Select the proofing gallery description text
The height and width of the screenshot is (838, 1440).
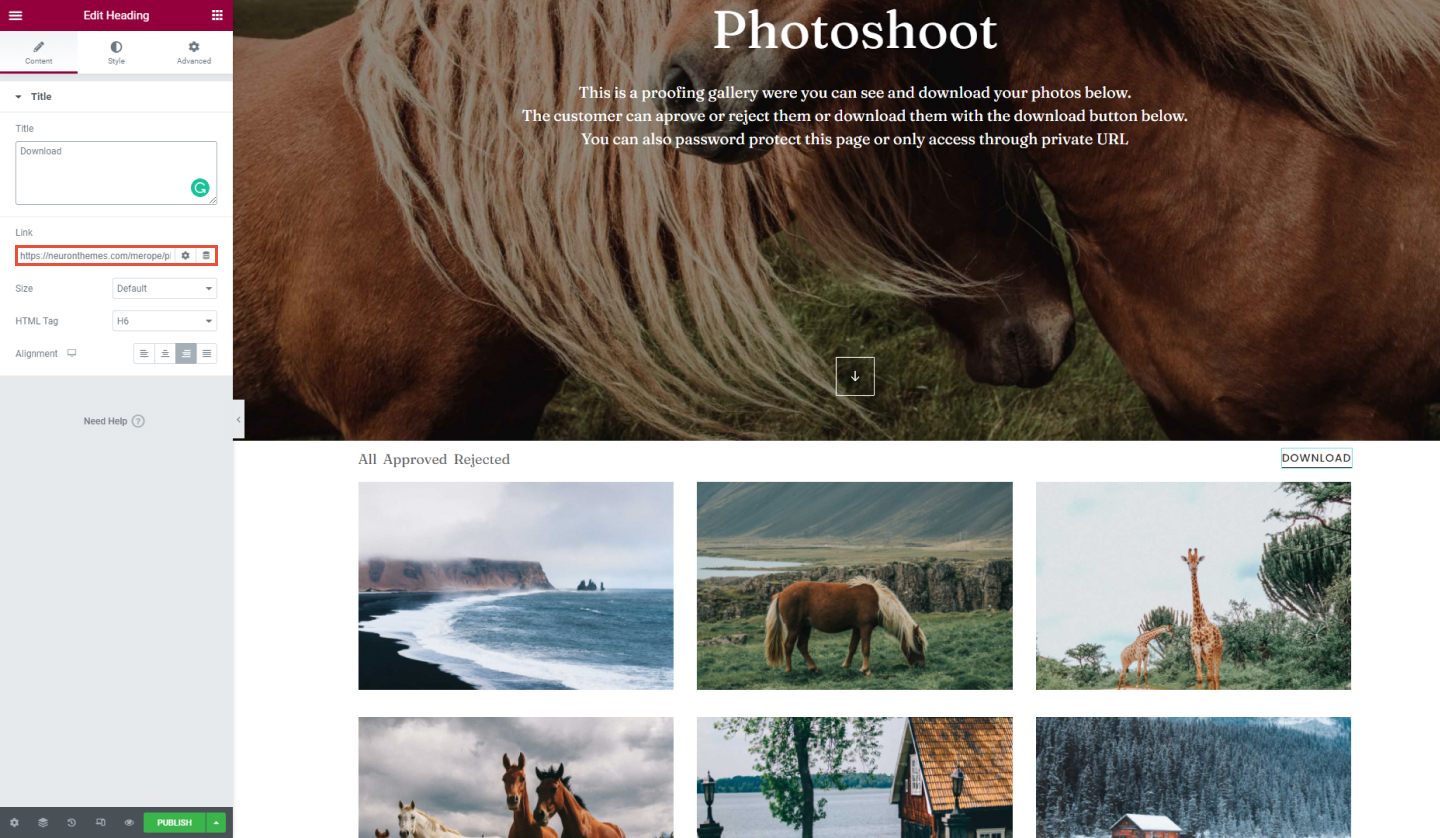coord(855,116)
